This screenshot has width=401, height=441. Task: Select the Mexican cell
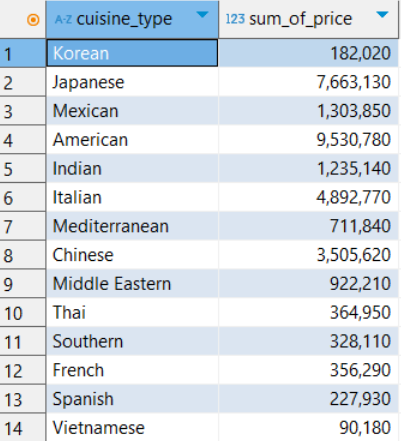[x=132, y=111]
